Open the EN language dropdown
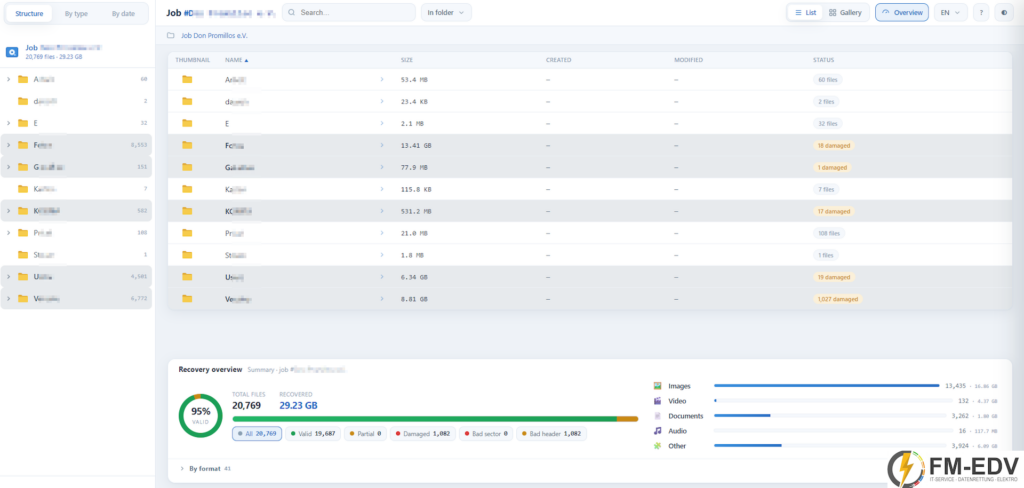 tap(950, 12)
